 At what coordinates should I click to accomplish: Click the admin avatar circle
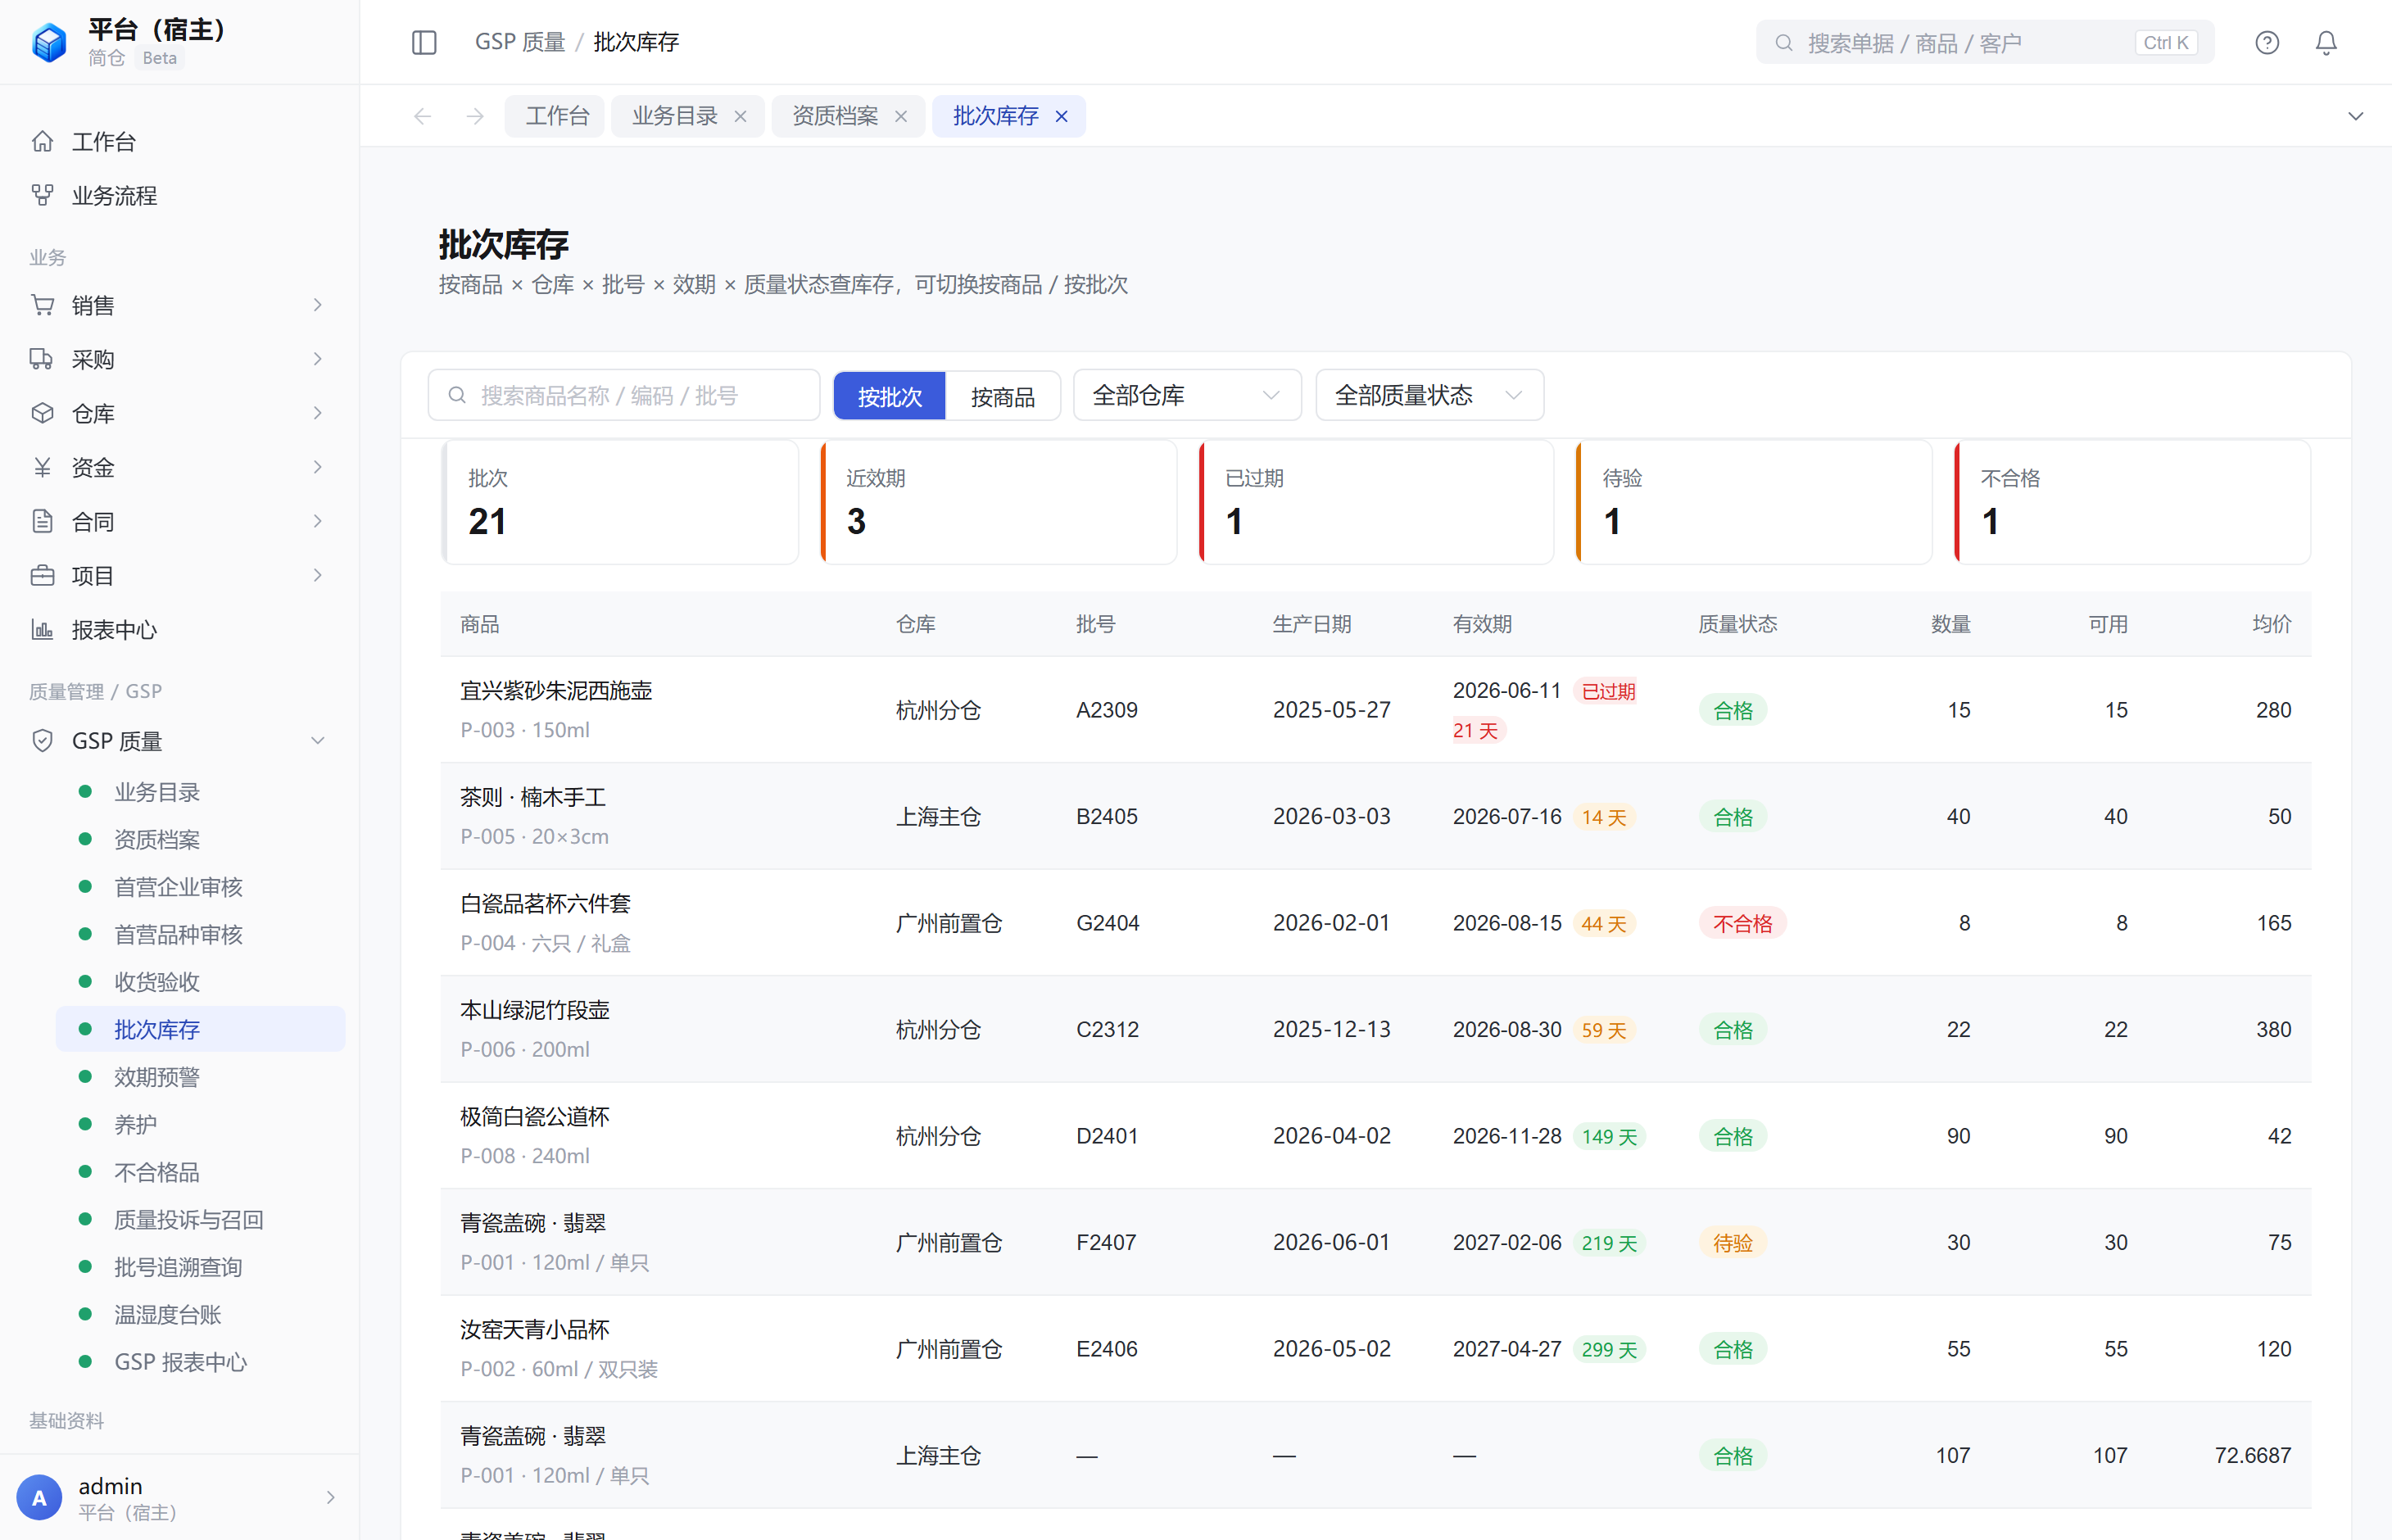tap(39, 1497)
